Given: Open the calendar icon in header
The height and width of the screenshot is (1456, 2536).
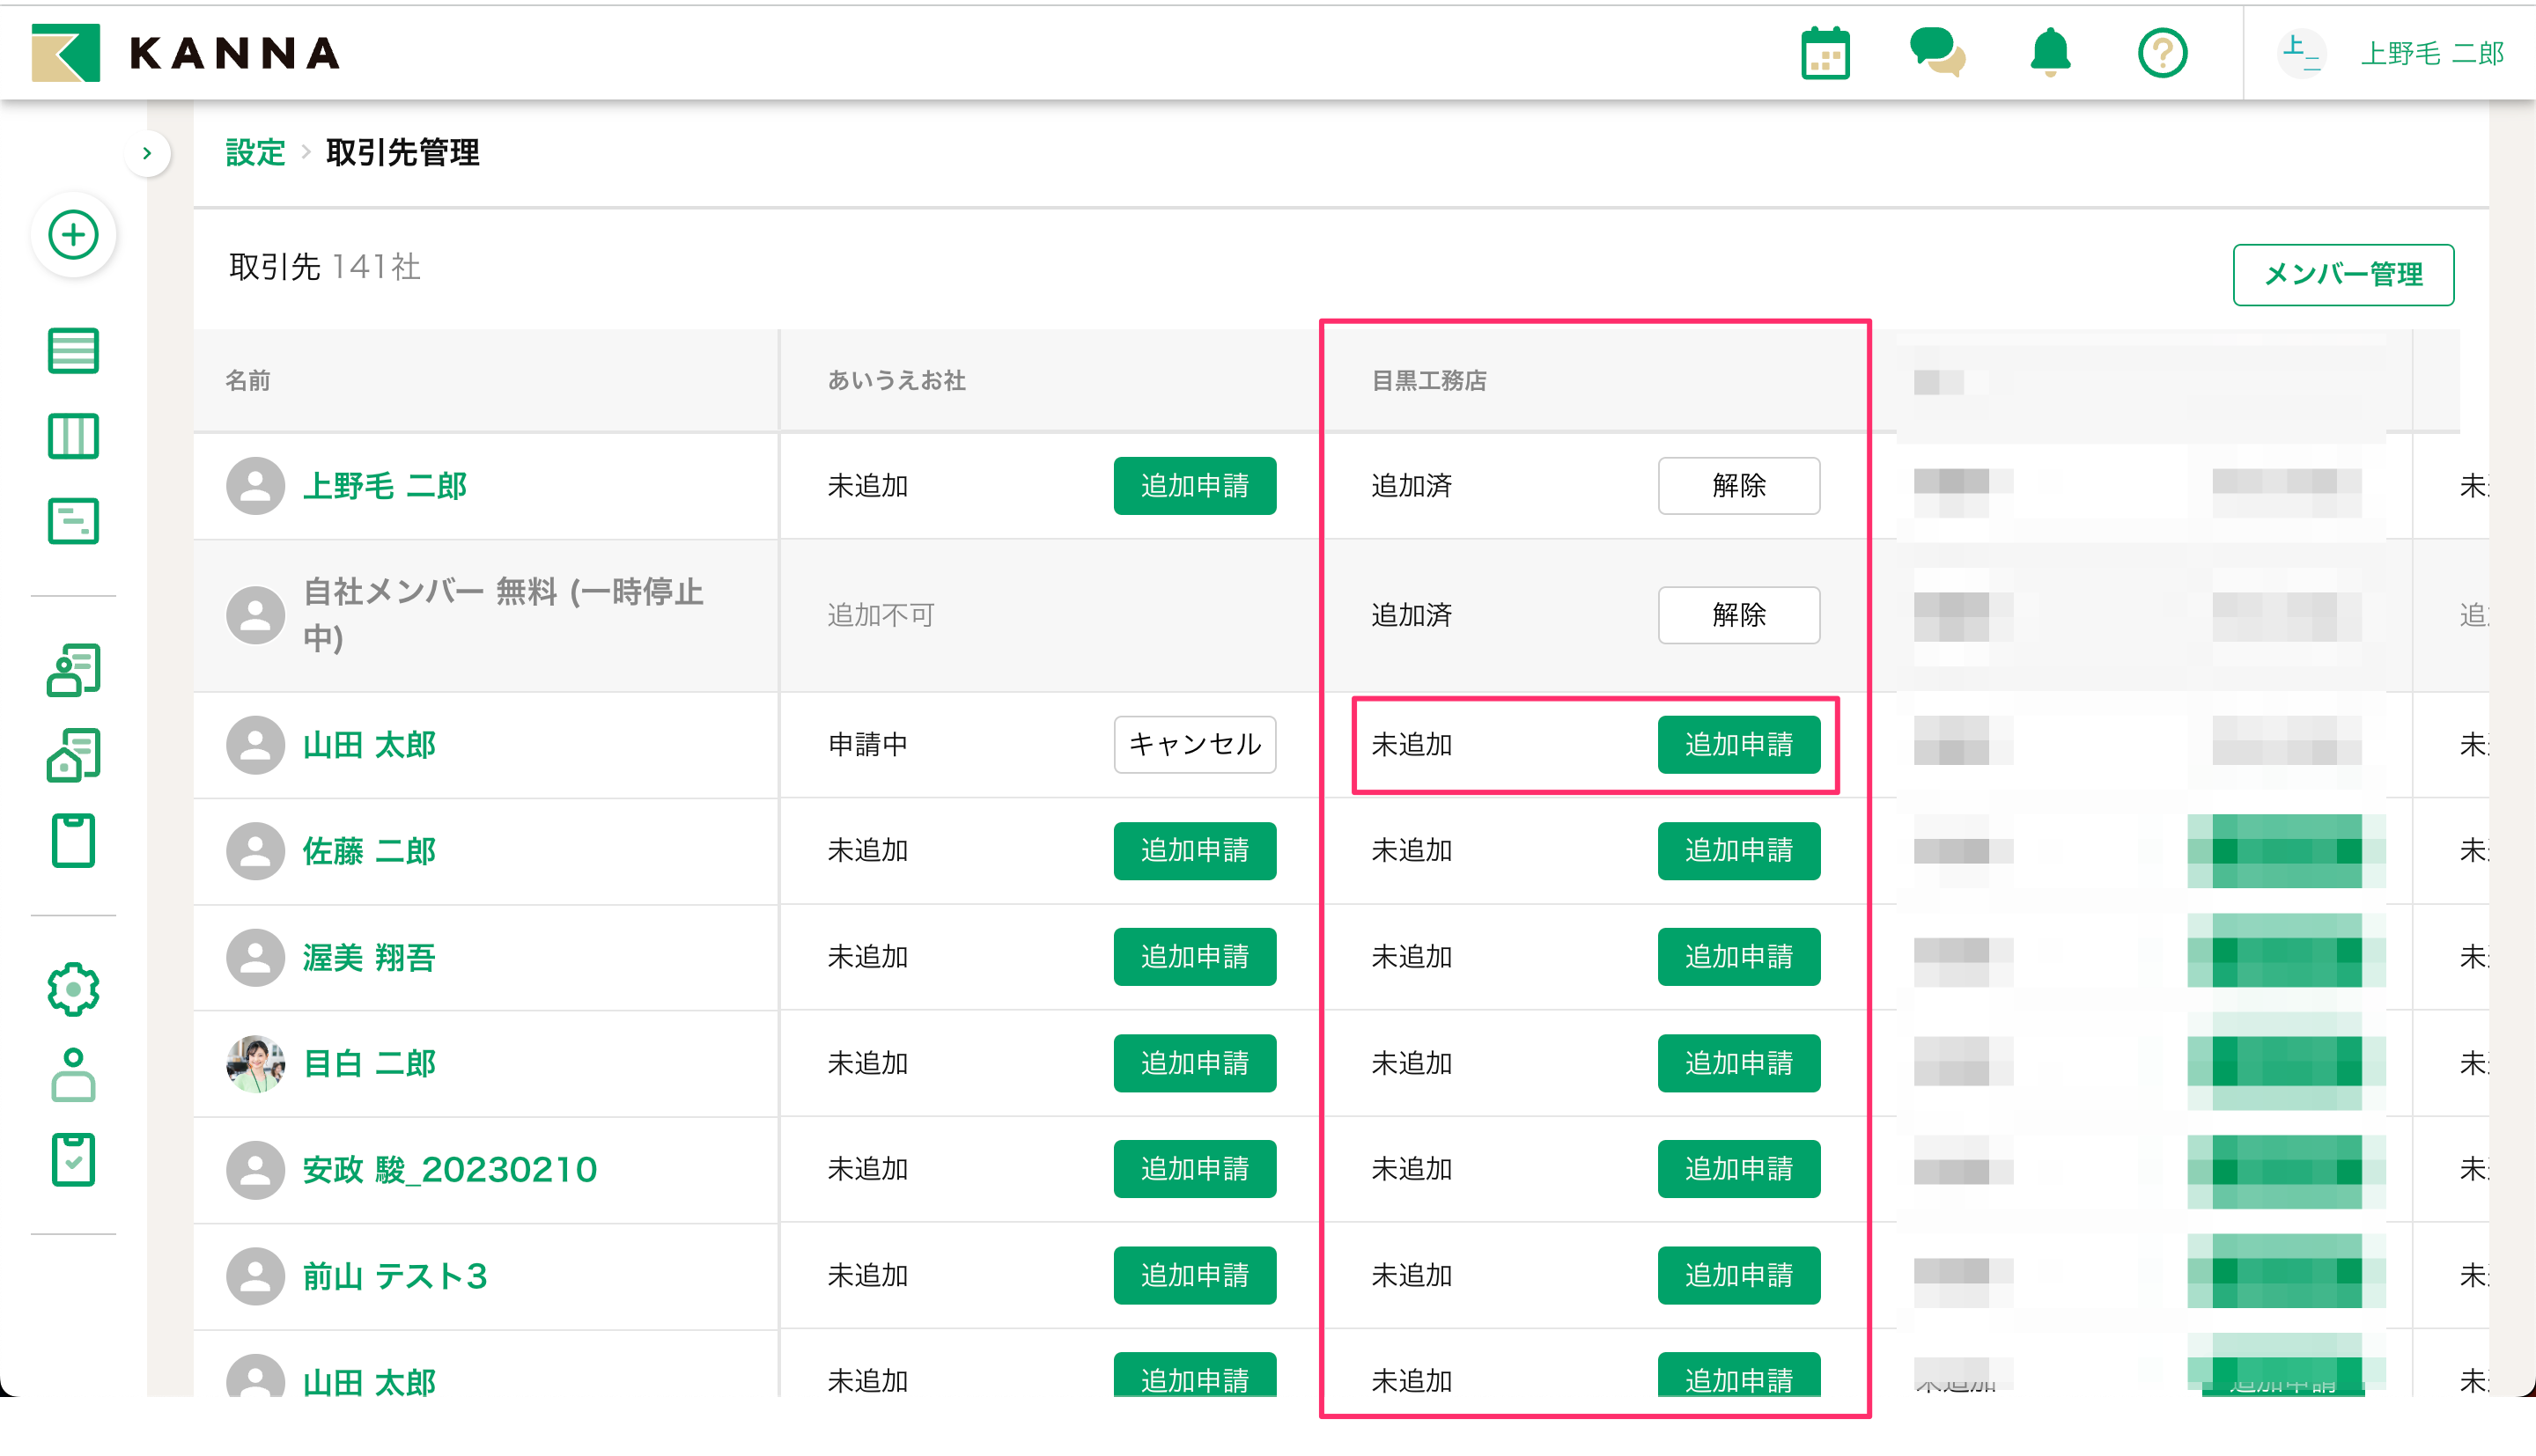Looking at the screenshot, I should 1825,53.
